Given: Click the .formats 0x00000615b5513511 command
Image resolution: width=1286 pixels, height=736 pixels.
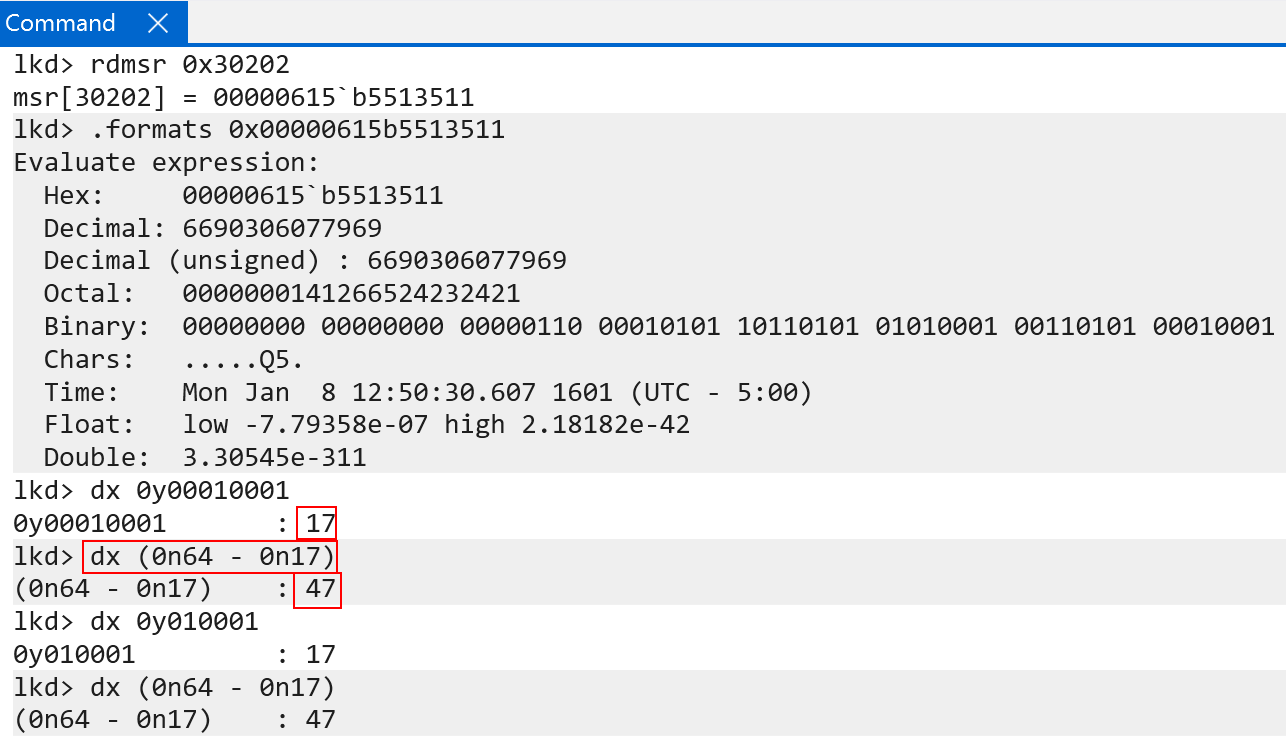Looking at the screenshot, I should (x=259, y=130).
